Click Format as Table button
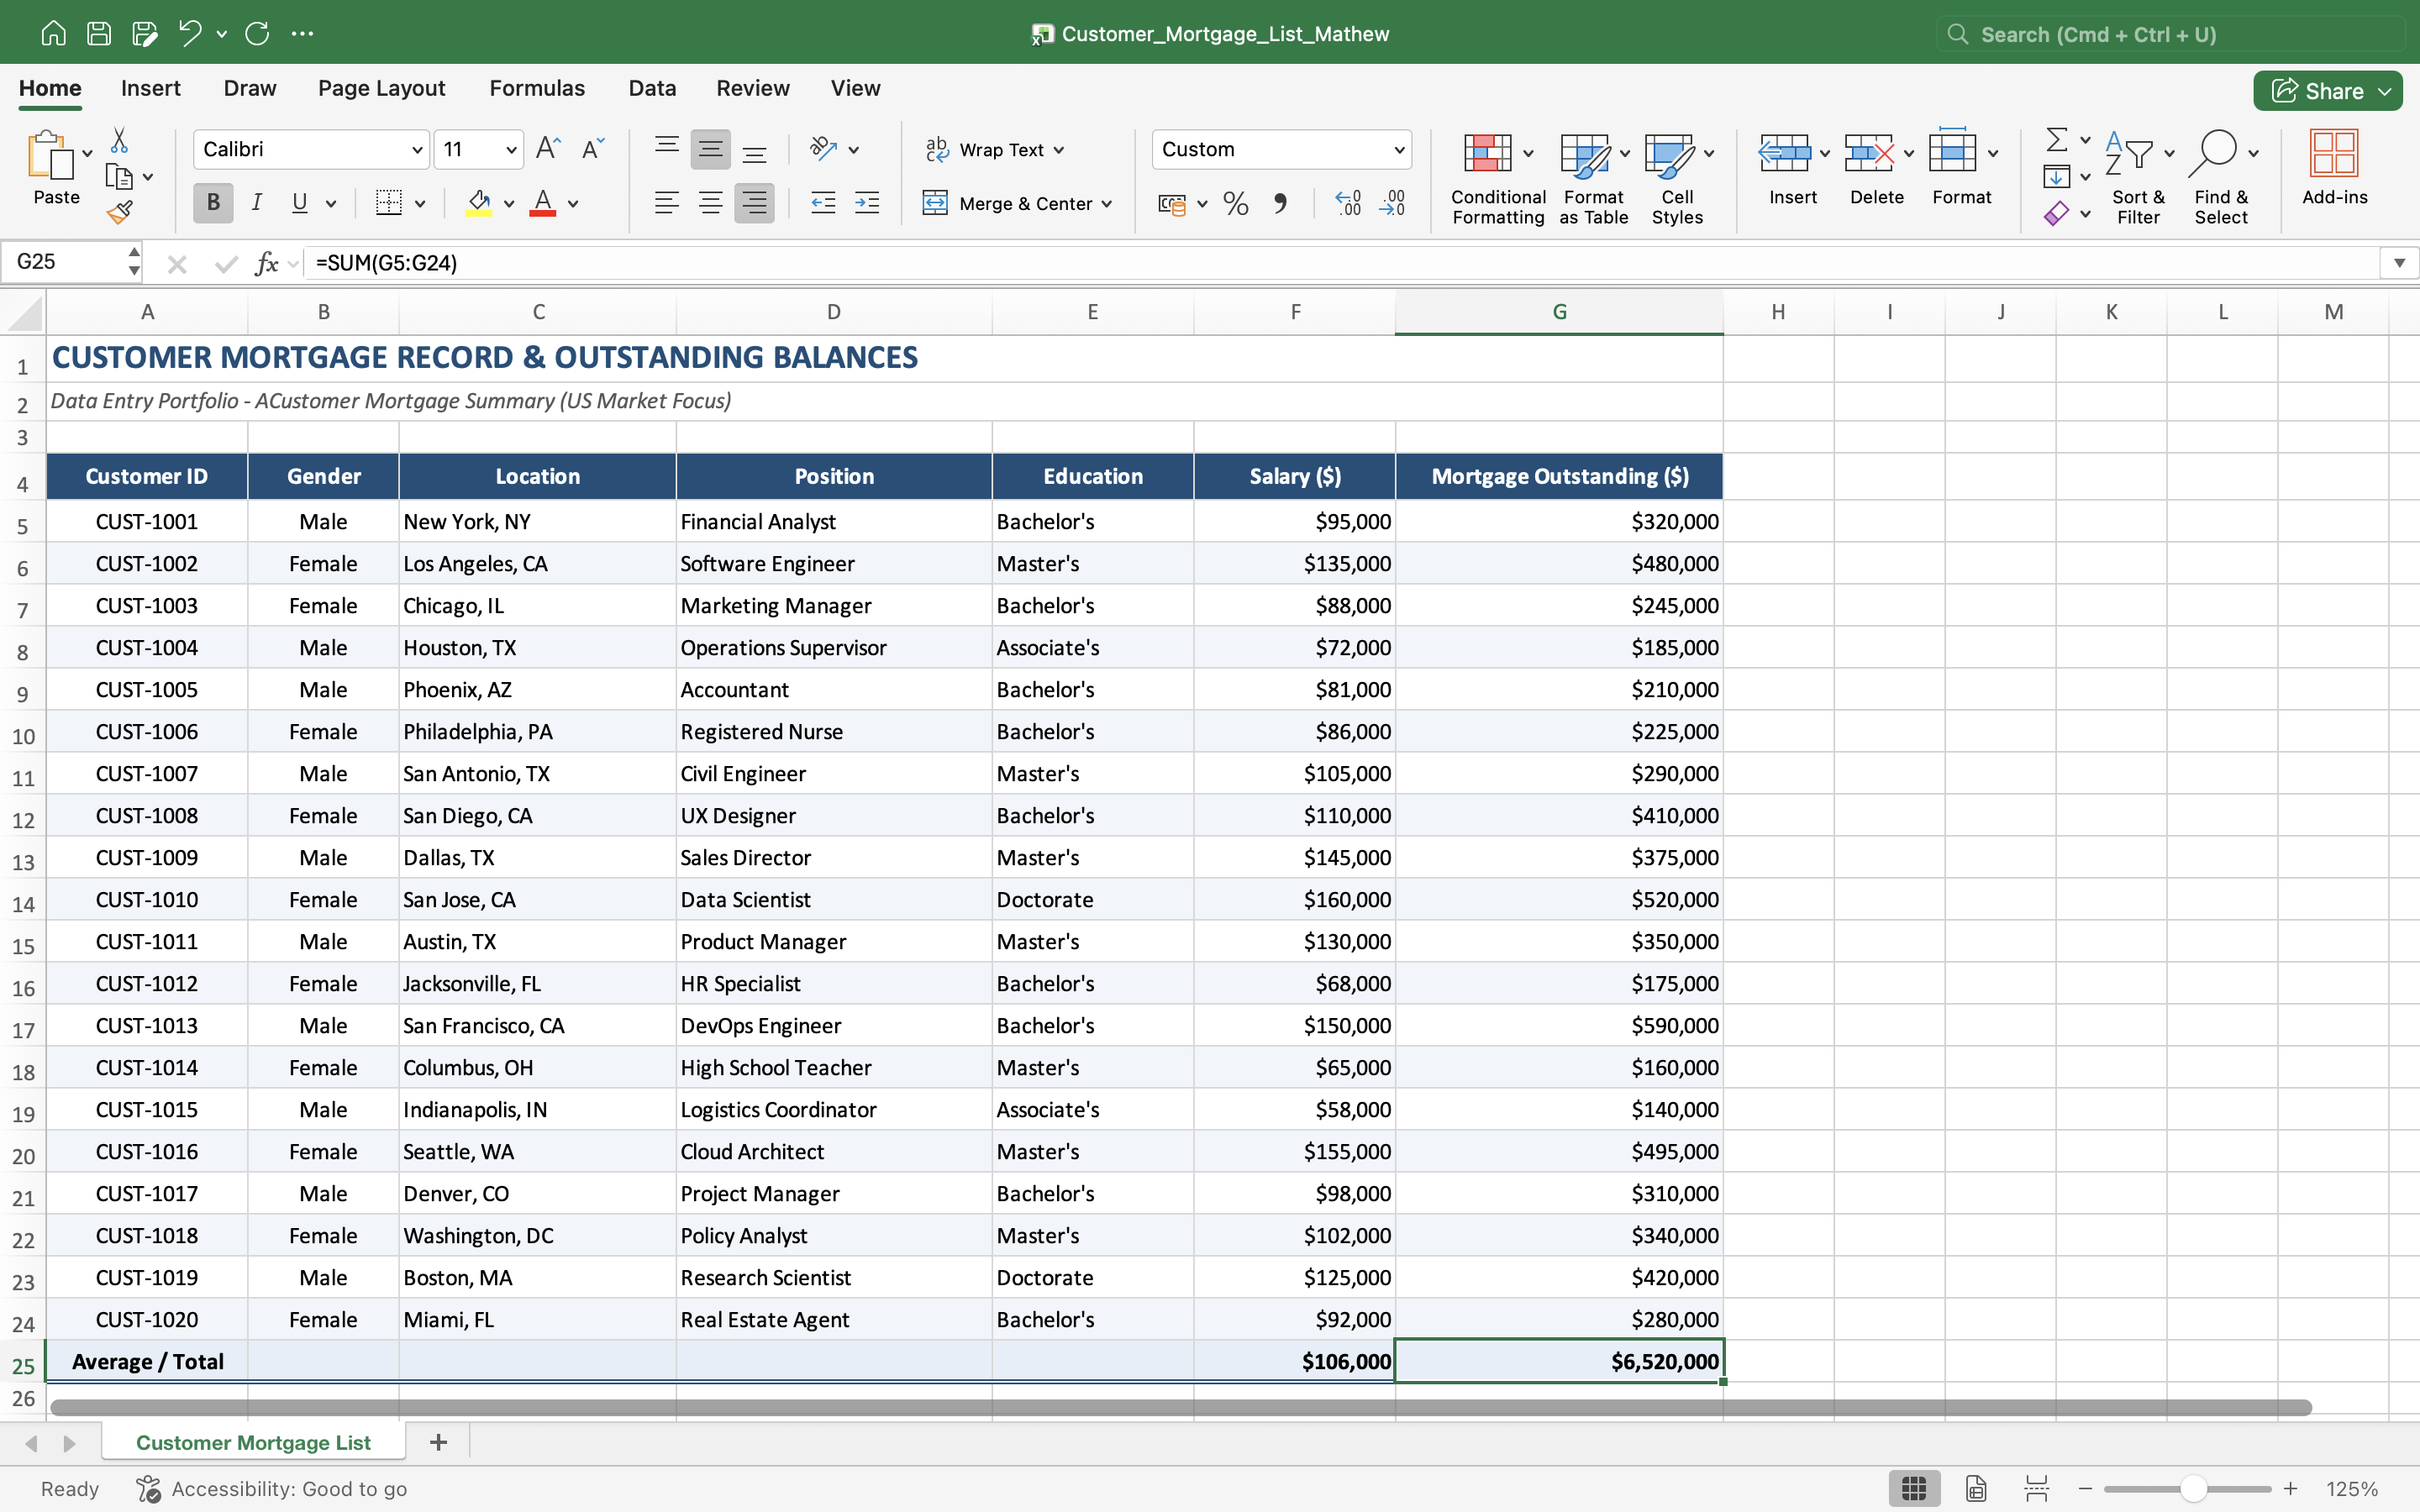Screen dimensions: 2420x1512 point(1593,180)
